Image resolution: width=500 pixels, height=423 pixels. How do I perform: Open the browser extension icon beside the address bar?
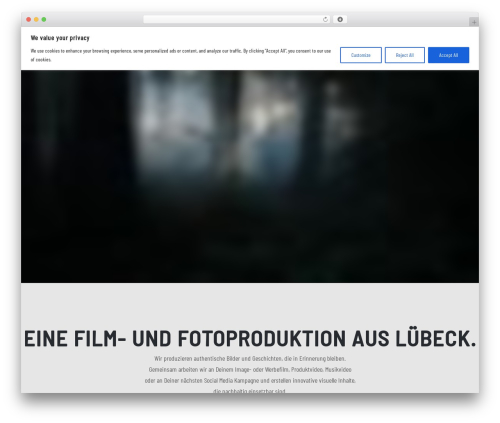pos(340,20)
